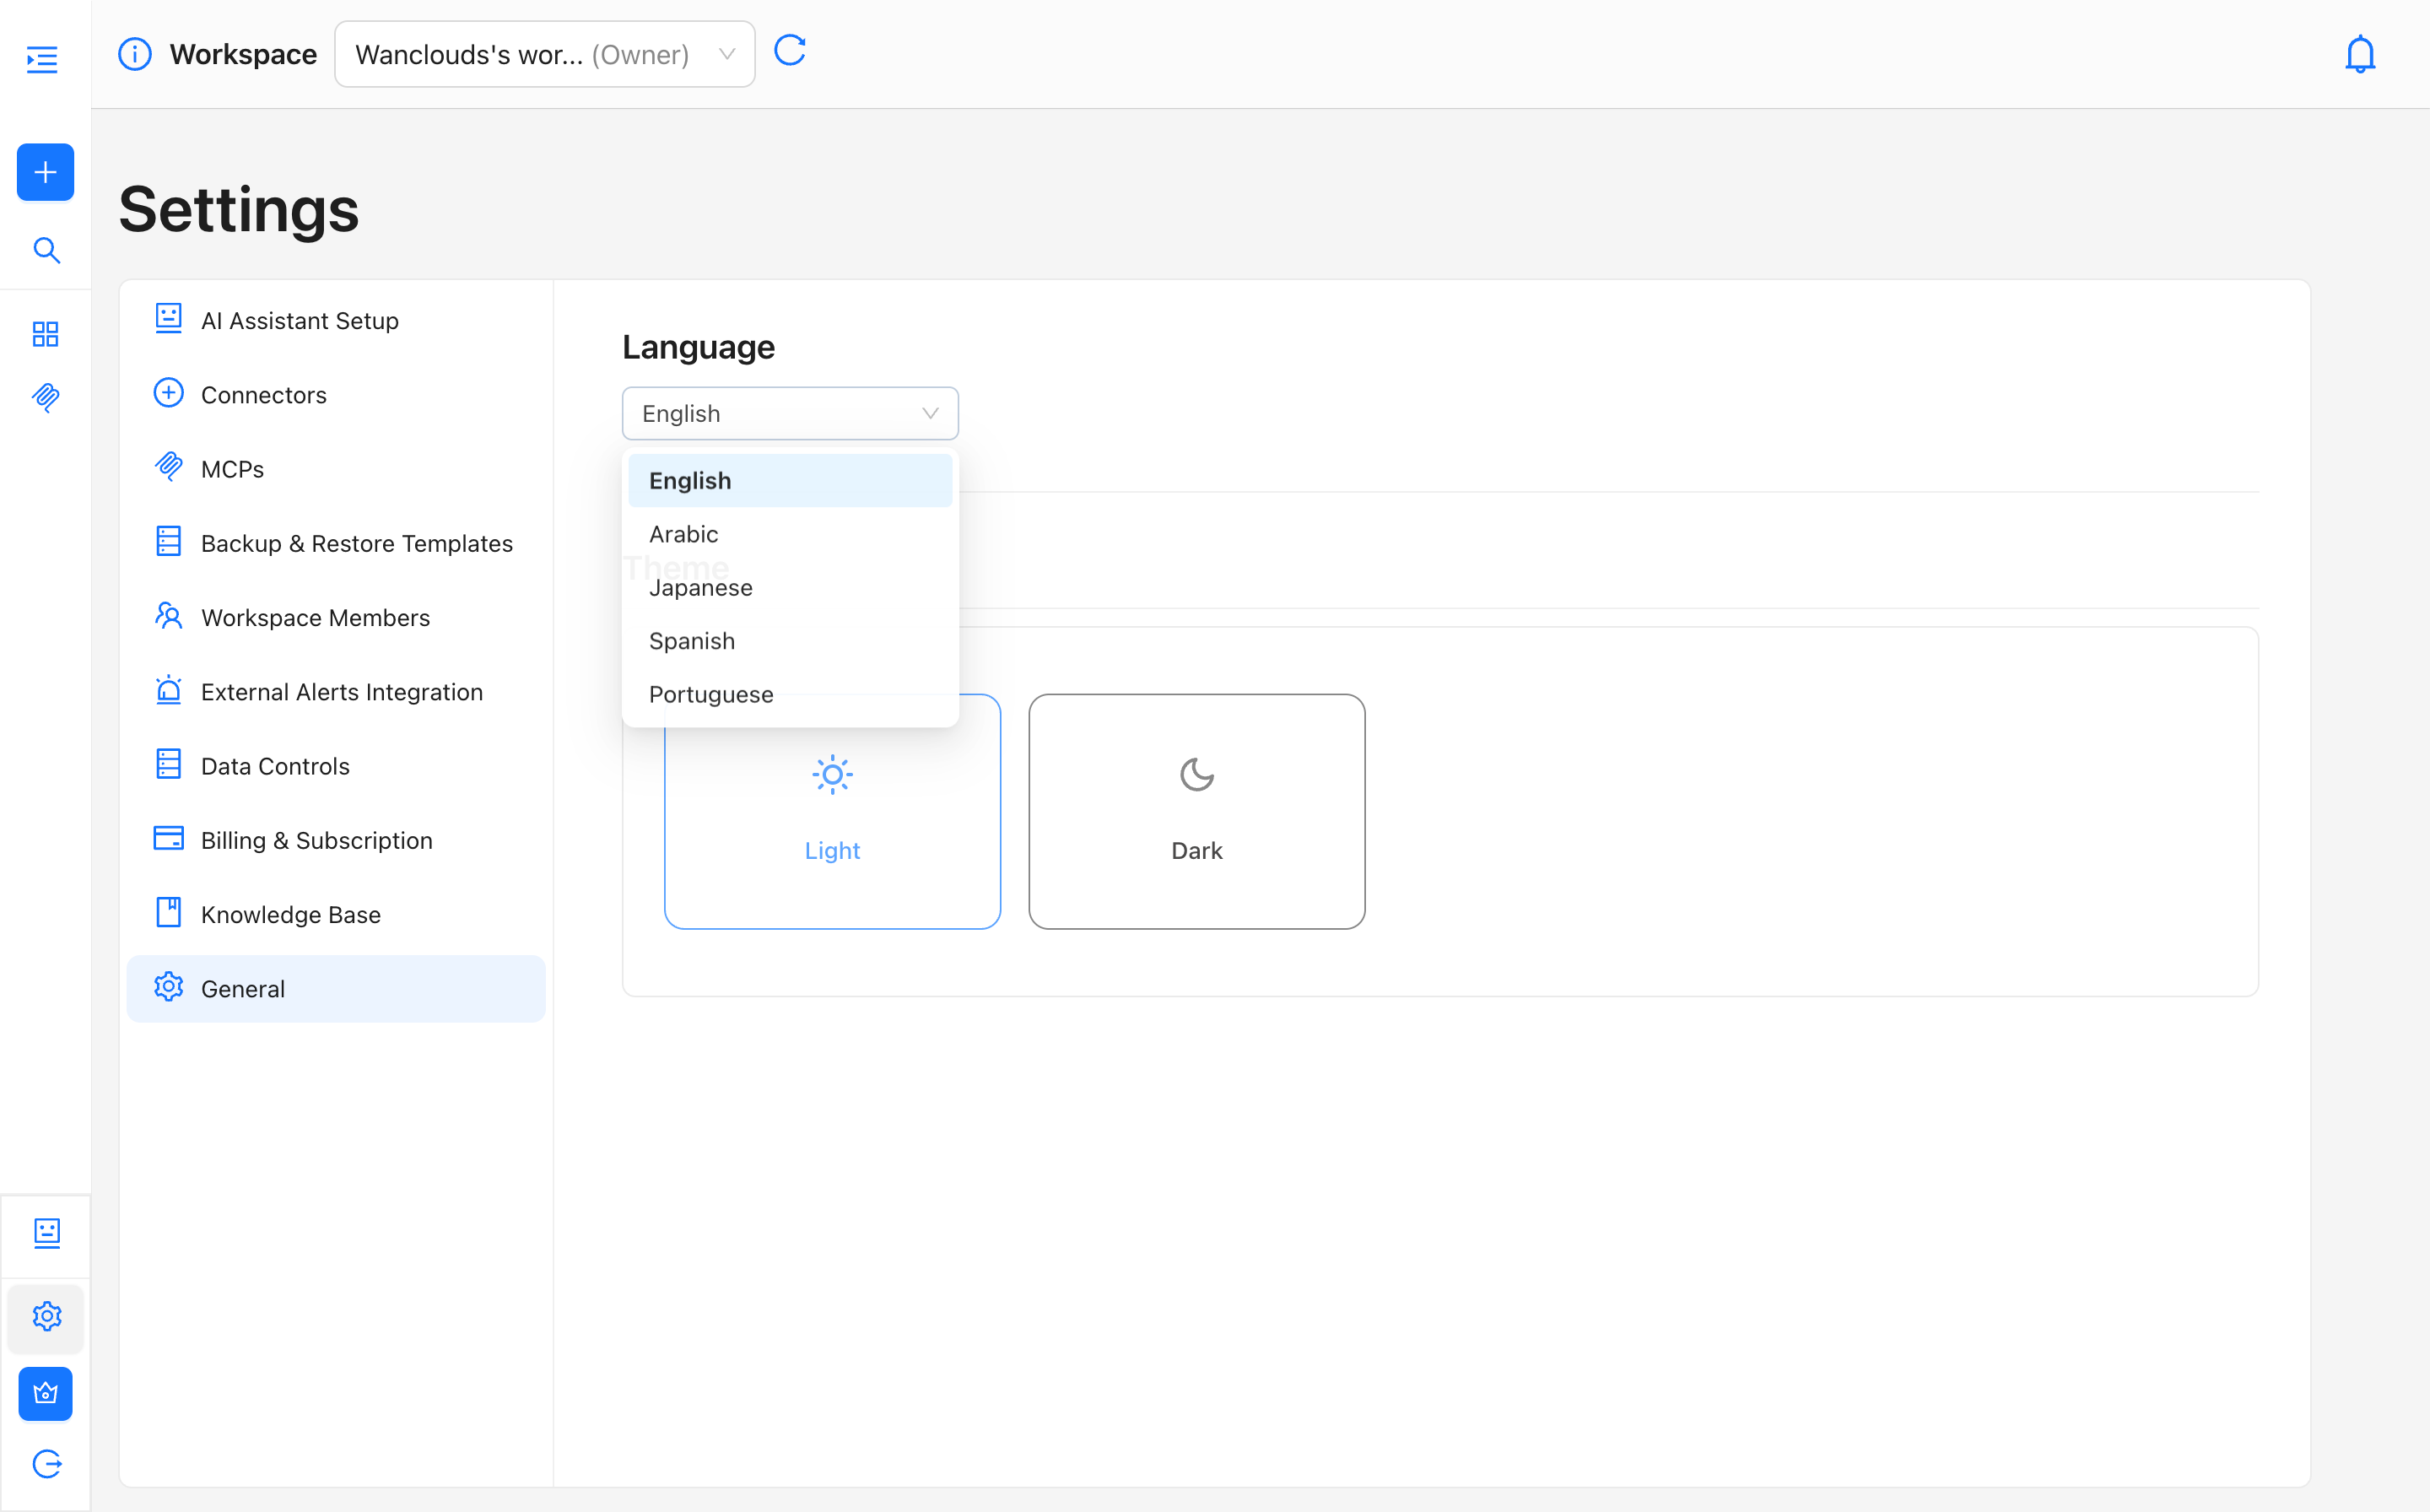
Task: Click the notification bell icon
Action: (x=2359, y=54)
